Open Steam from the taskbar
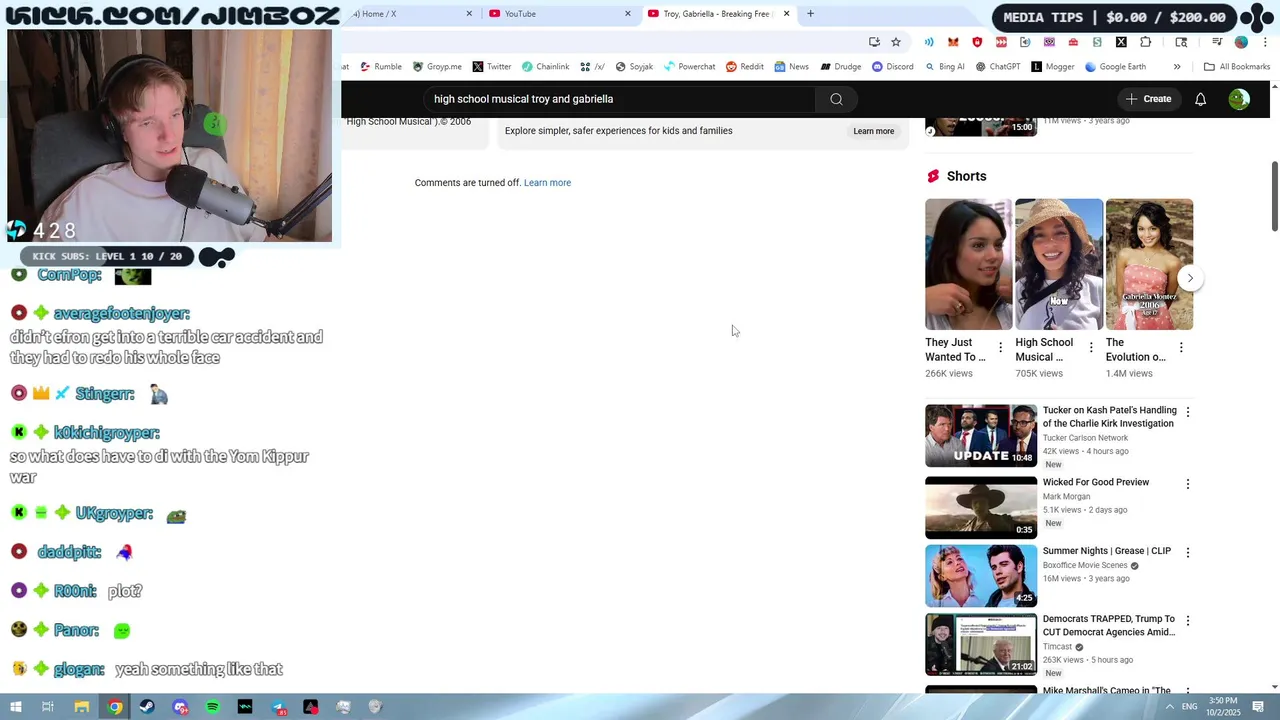1280x720 pixels. pyautogui.click(x=147, y=707)
